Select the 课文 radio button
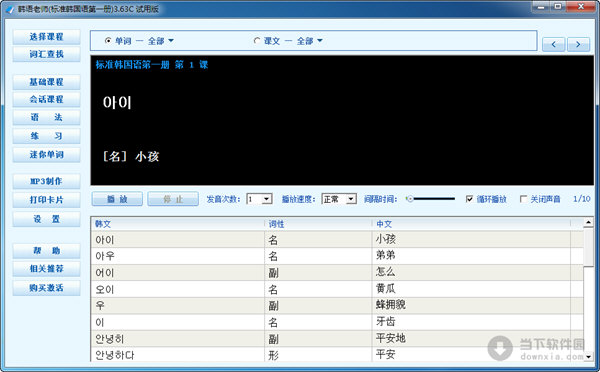 [x=257, y=41]
